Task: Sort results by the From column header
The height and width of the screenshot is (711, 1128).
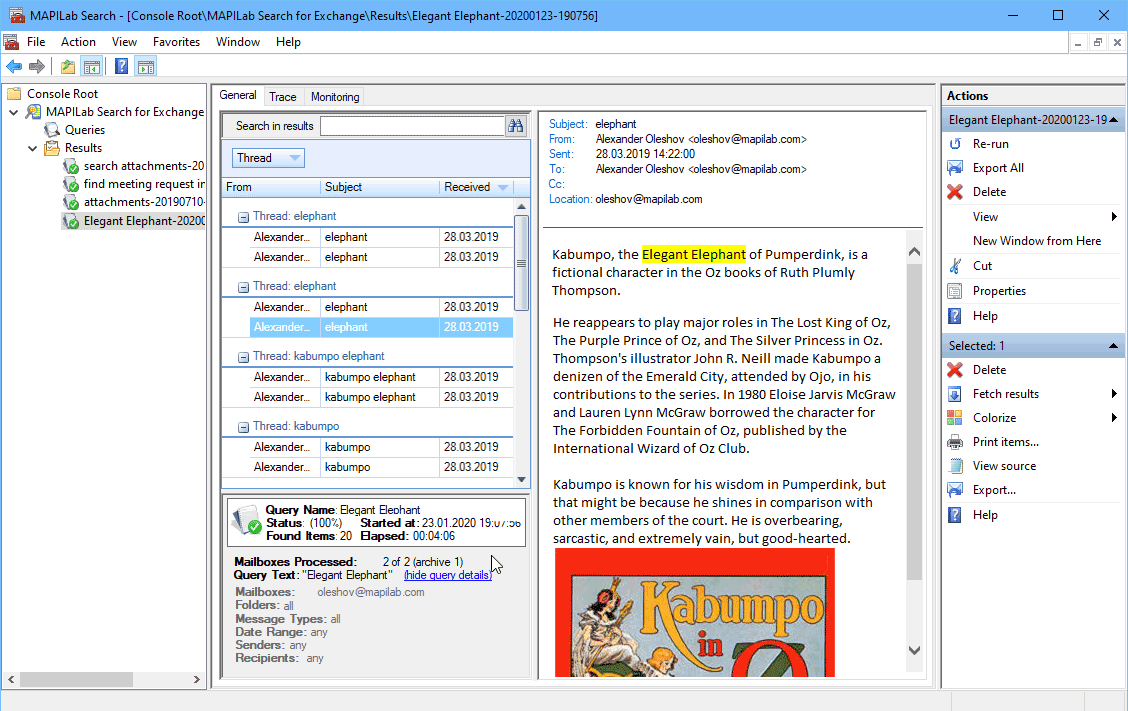Action: click(271, 187)
